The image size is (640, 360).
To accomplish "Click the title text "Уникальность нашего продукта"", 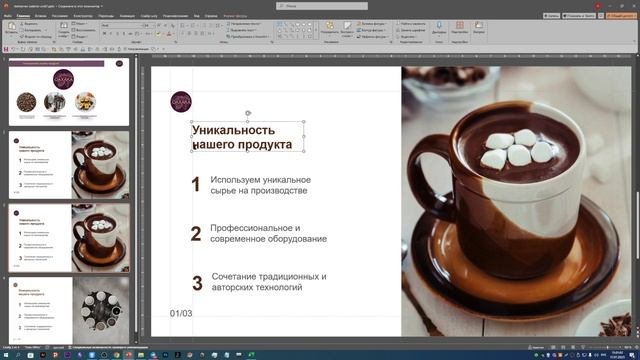I will 242,137.
